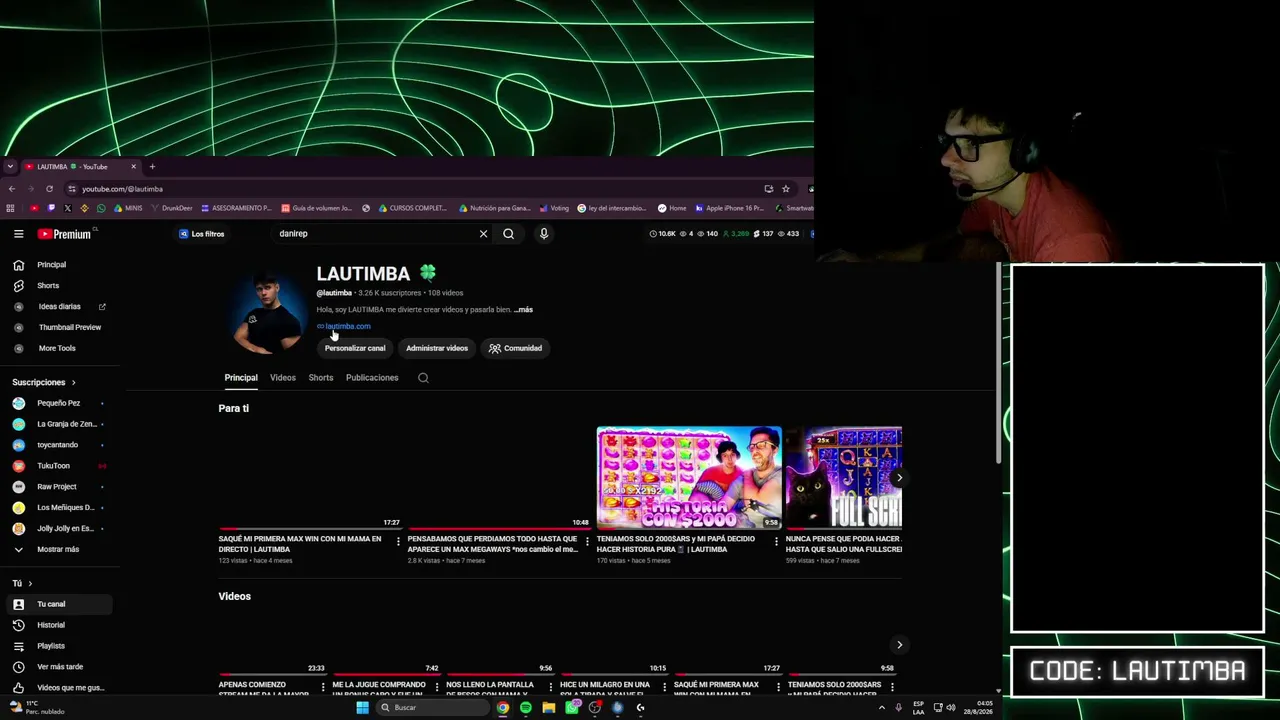Expand the Suscripciones section chevron

click(x=73, y=382)
